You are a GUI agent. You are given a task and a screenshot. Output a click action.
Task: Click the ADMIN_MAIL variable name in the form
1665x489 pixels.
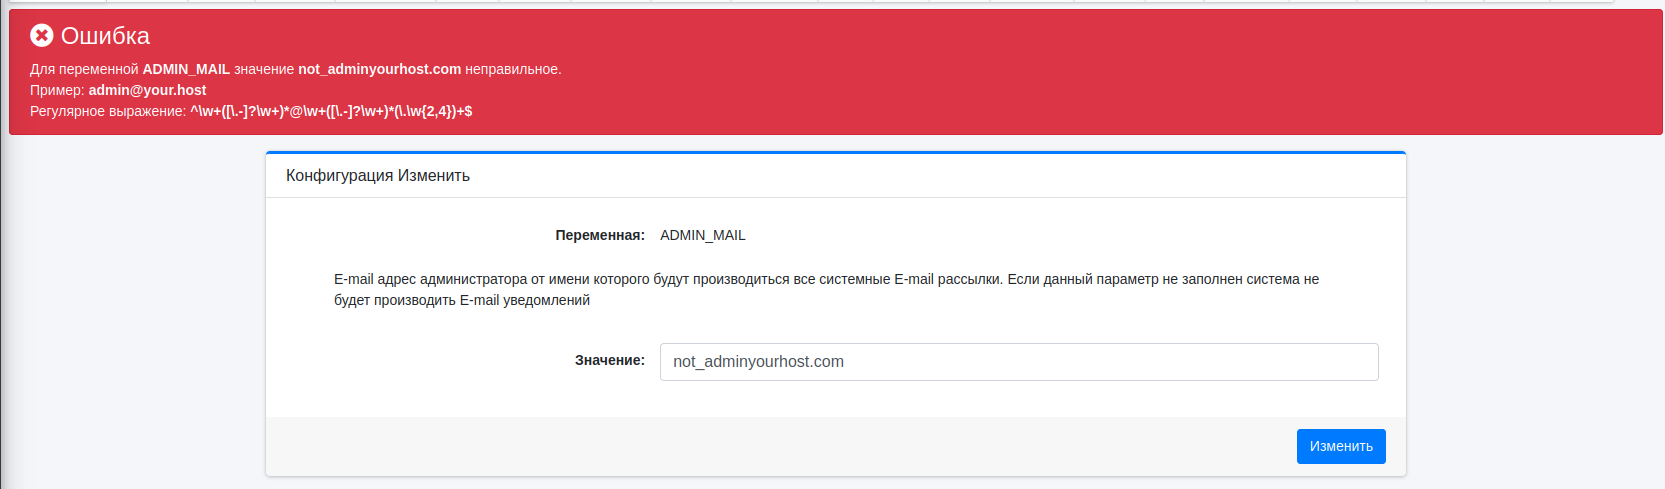(702, 235)
